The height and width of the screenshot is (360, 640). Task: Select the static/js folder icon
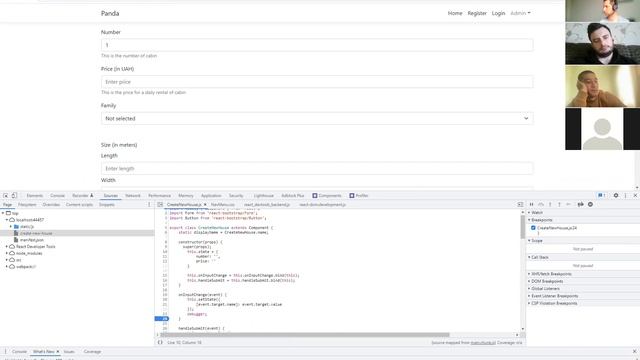click(x=16, y=227)
